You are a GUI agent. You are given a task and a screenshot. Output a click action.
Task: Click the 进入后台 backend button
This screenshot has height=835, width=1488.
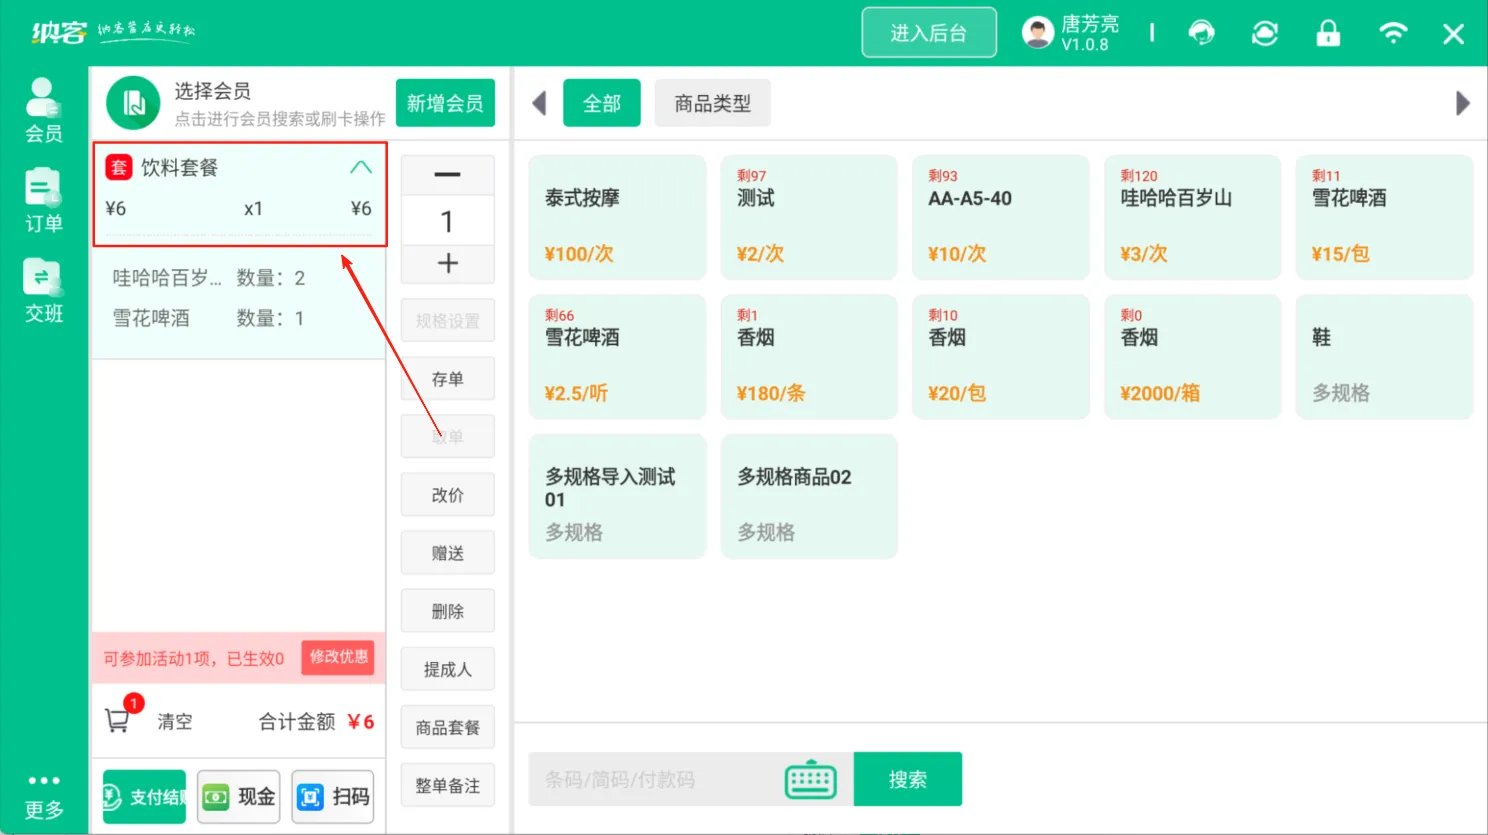pos(928,32)
